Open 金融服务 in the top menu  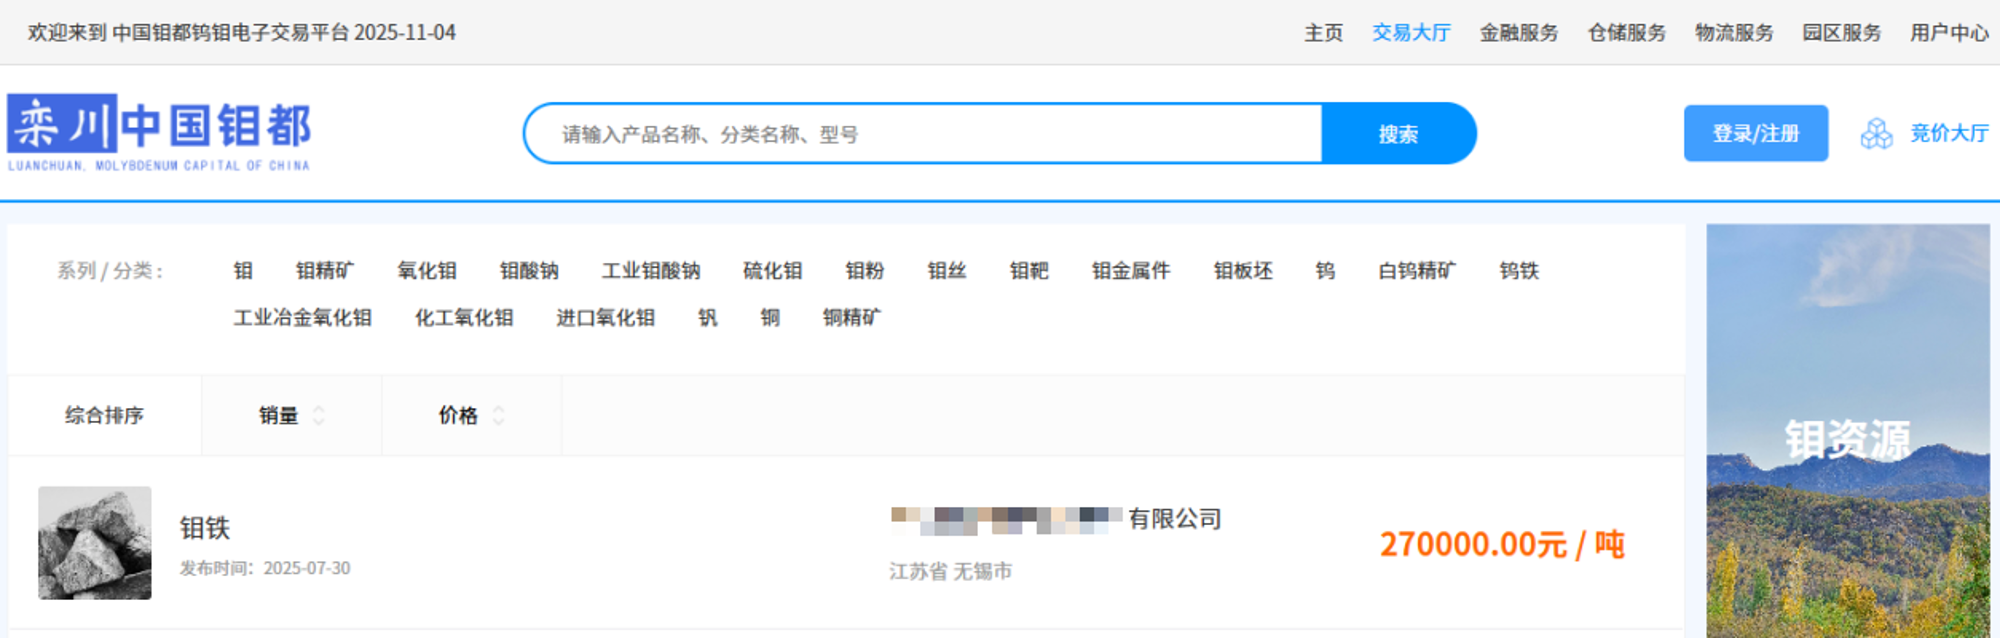pyautogui.click(x=1519, y=33)
